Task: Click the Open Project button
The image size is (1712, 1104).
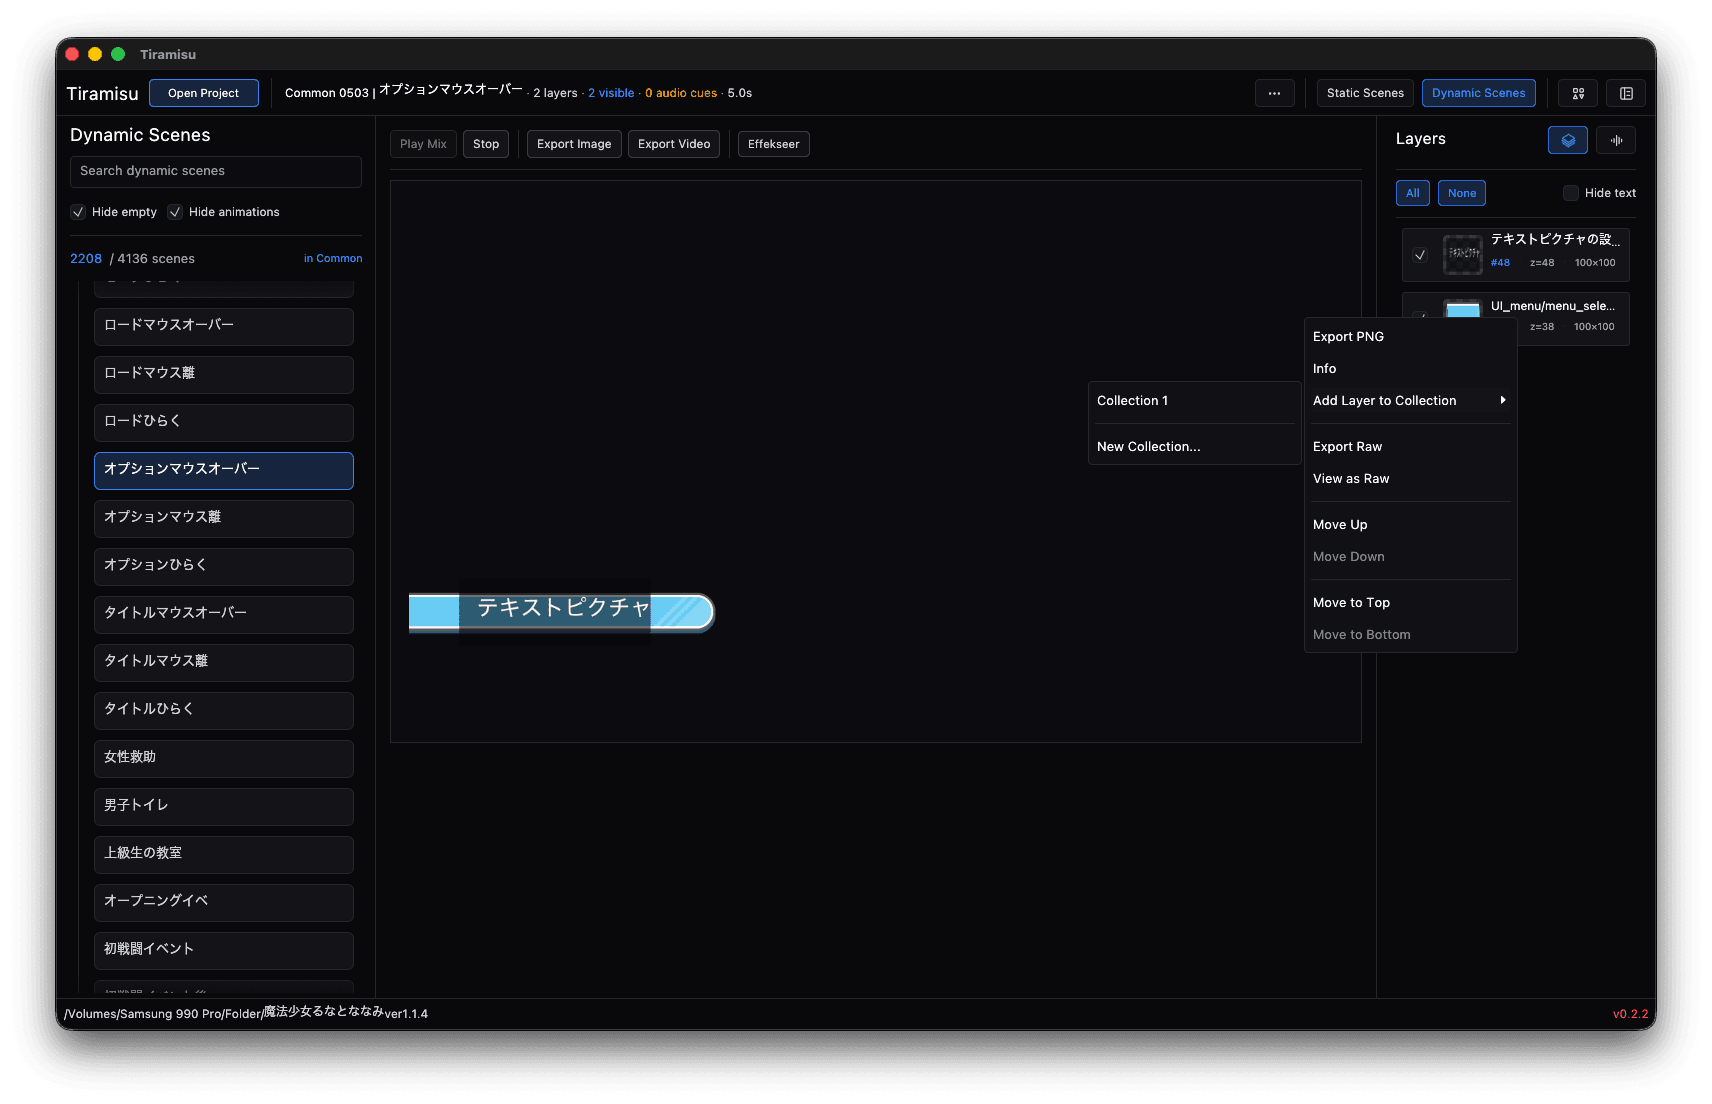Action: coord(204,93)
